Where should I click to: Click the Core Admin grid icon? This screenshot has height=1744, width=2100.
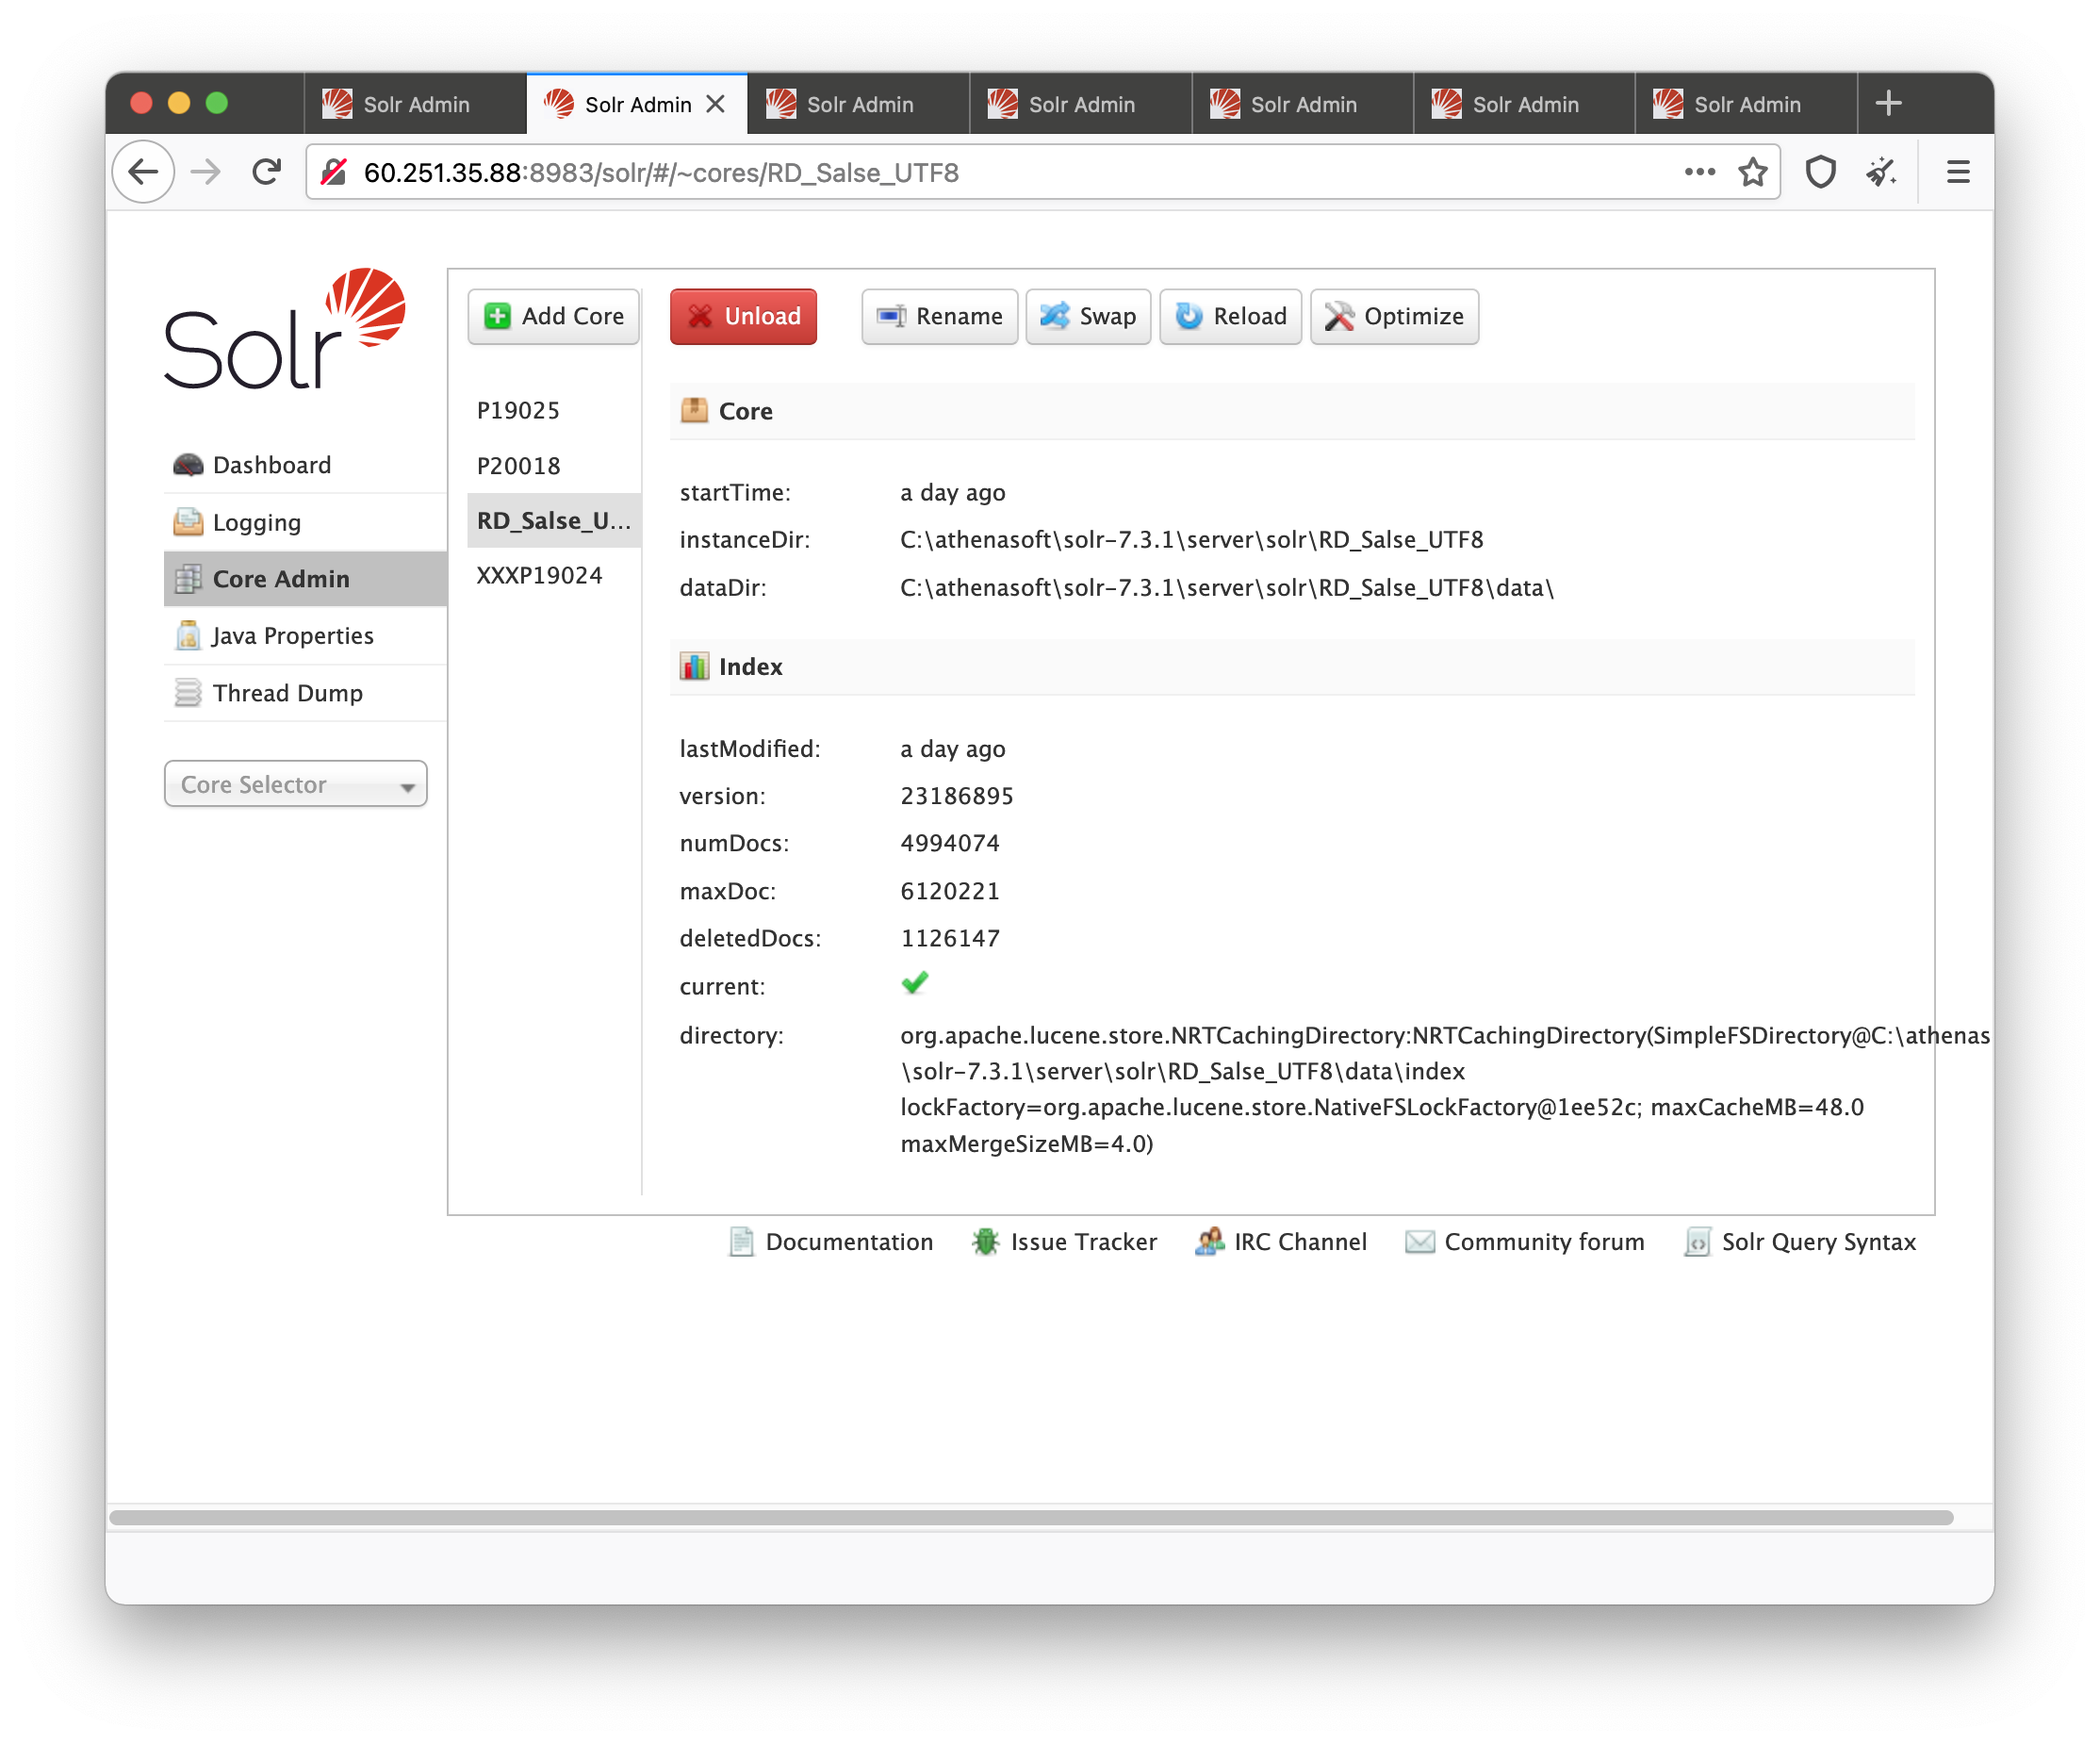click(188, 579)
